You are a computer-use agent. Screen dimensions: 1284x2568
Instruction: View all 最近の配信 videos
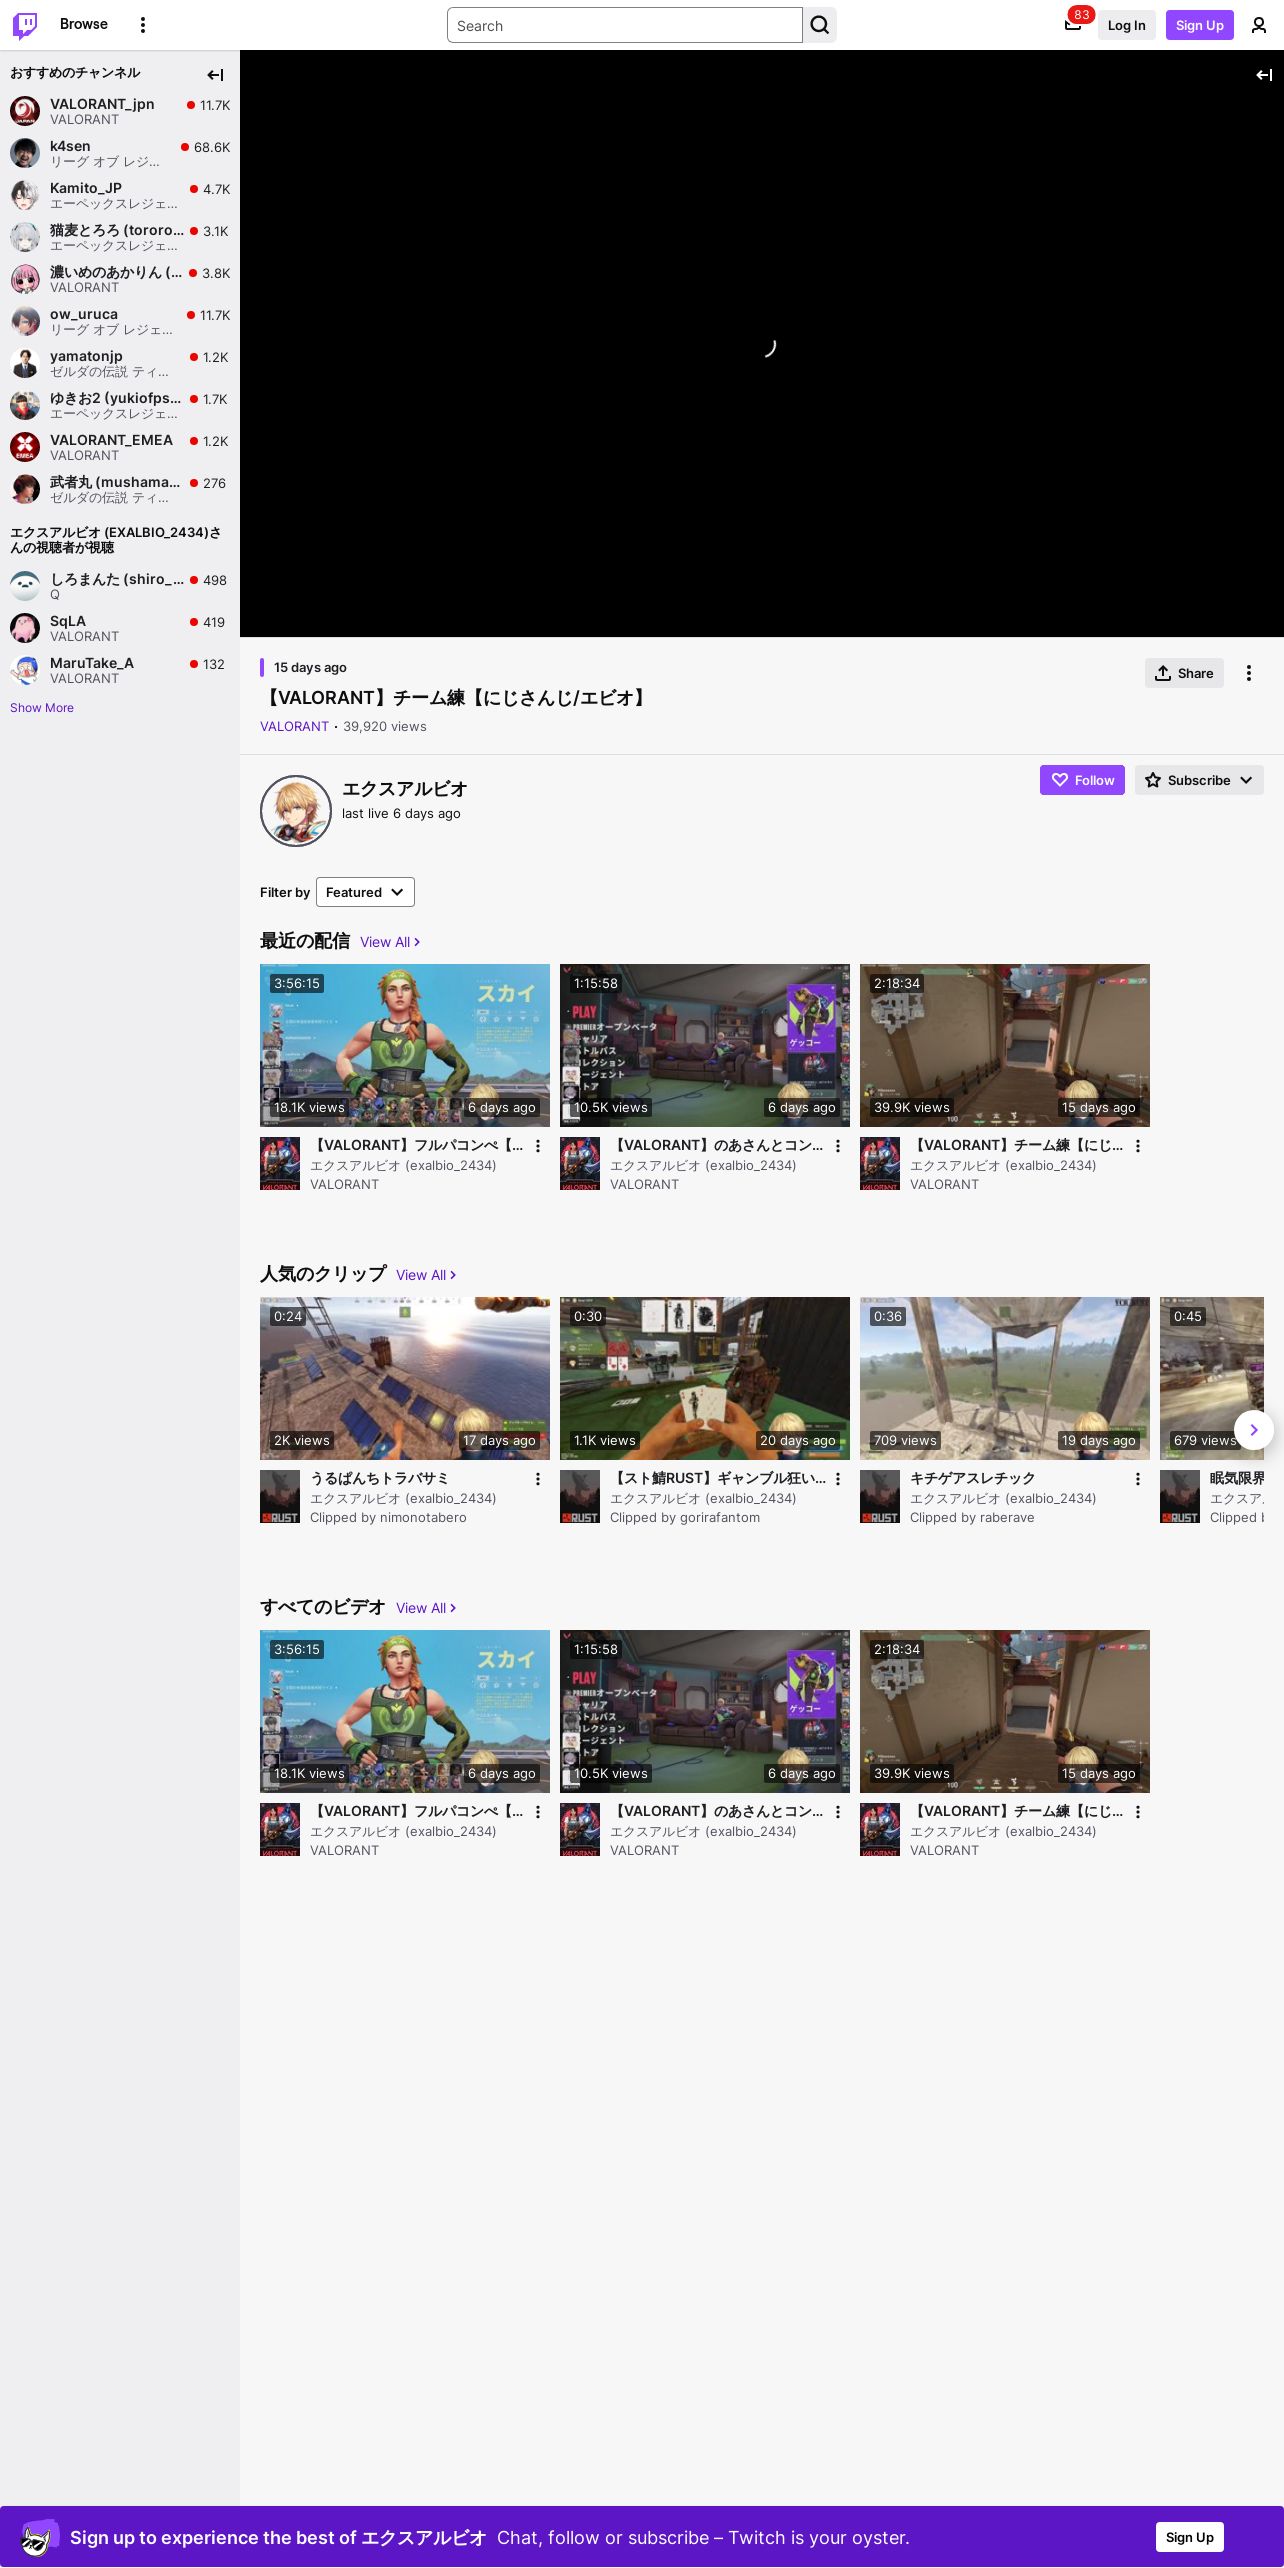click(x=390, y=942)
